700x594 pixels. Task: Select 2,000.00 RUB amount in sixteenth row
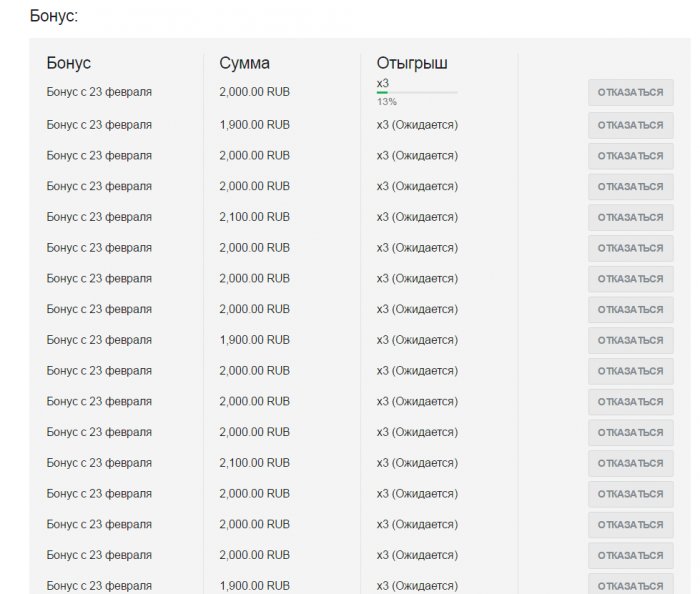(254, 555)
